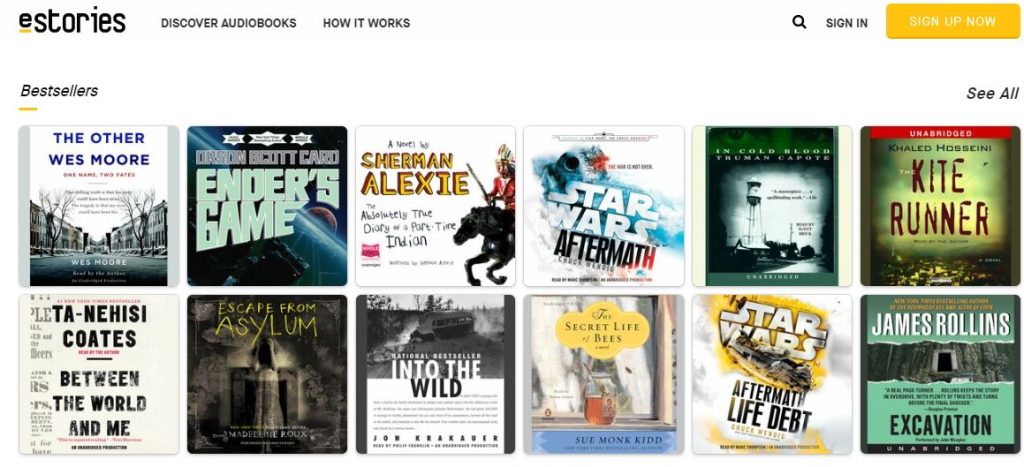Screen dimensions: 1024x467
Task: Open See All bestsellers link
Action: (992, 93)
